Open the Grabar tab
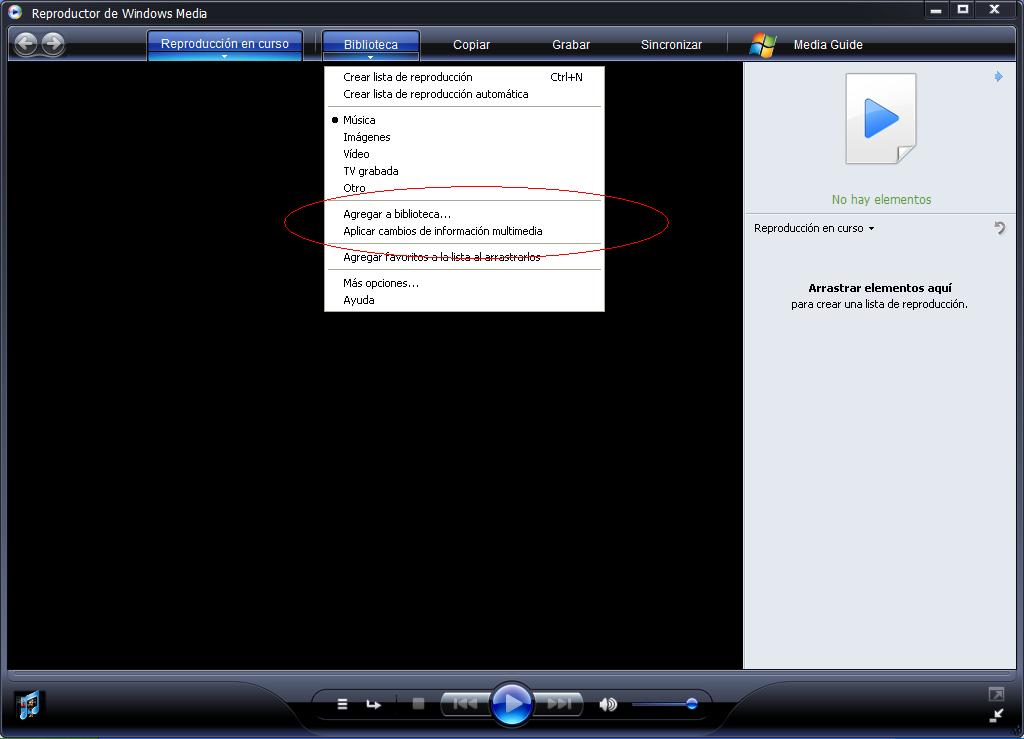 point(571,44)
